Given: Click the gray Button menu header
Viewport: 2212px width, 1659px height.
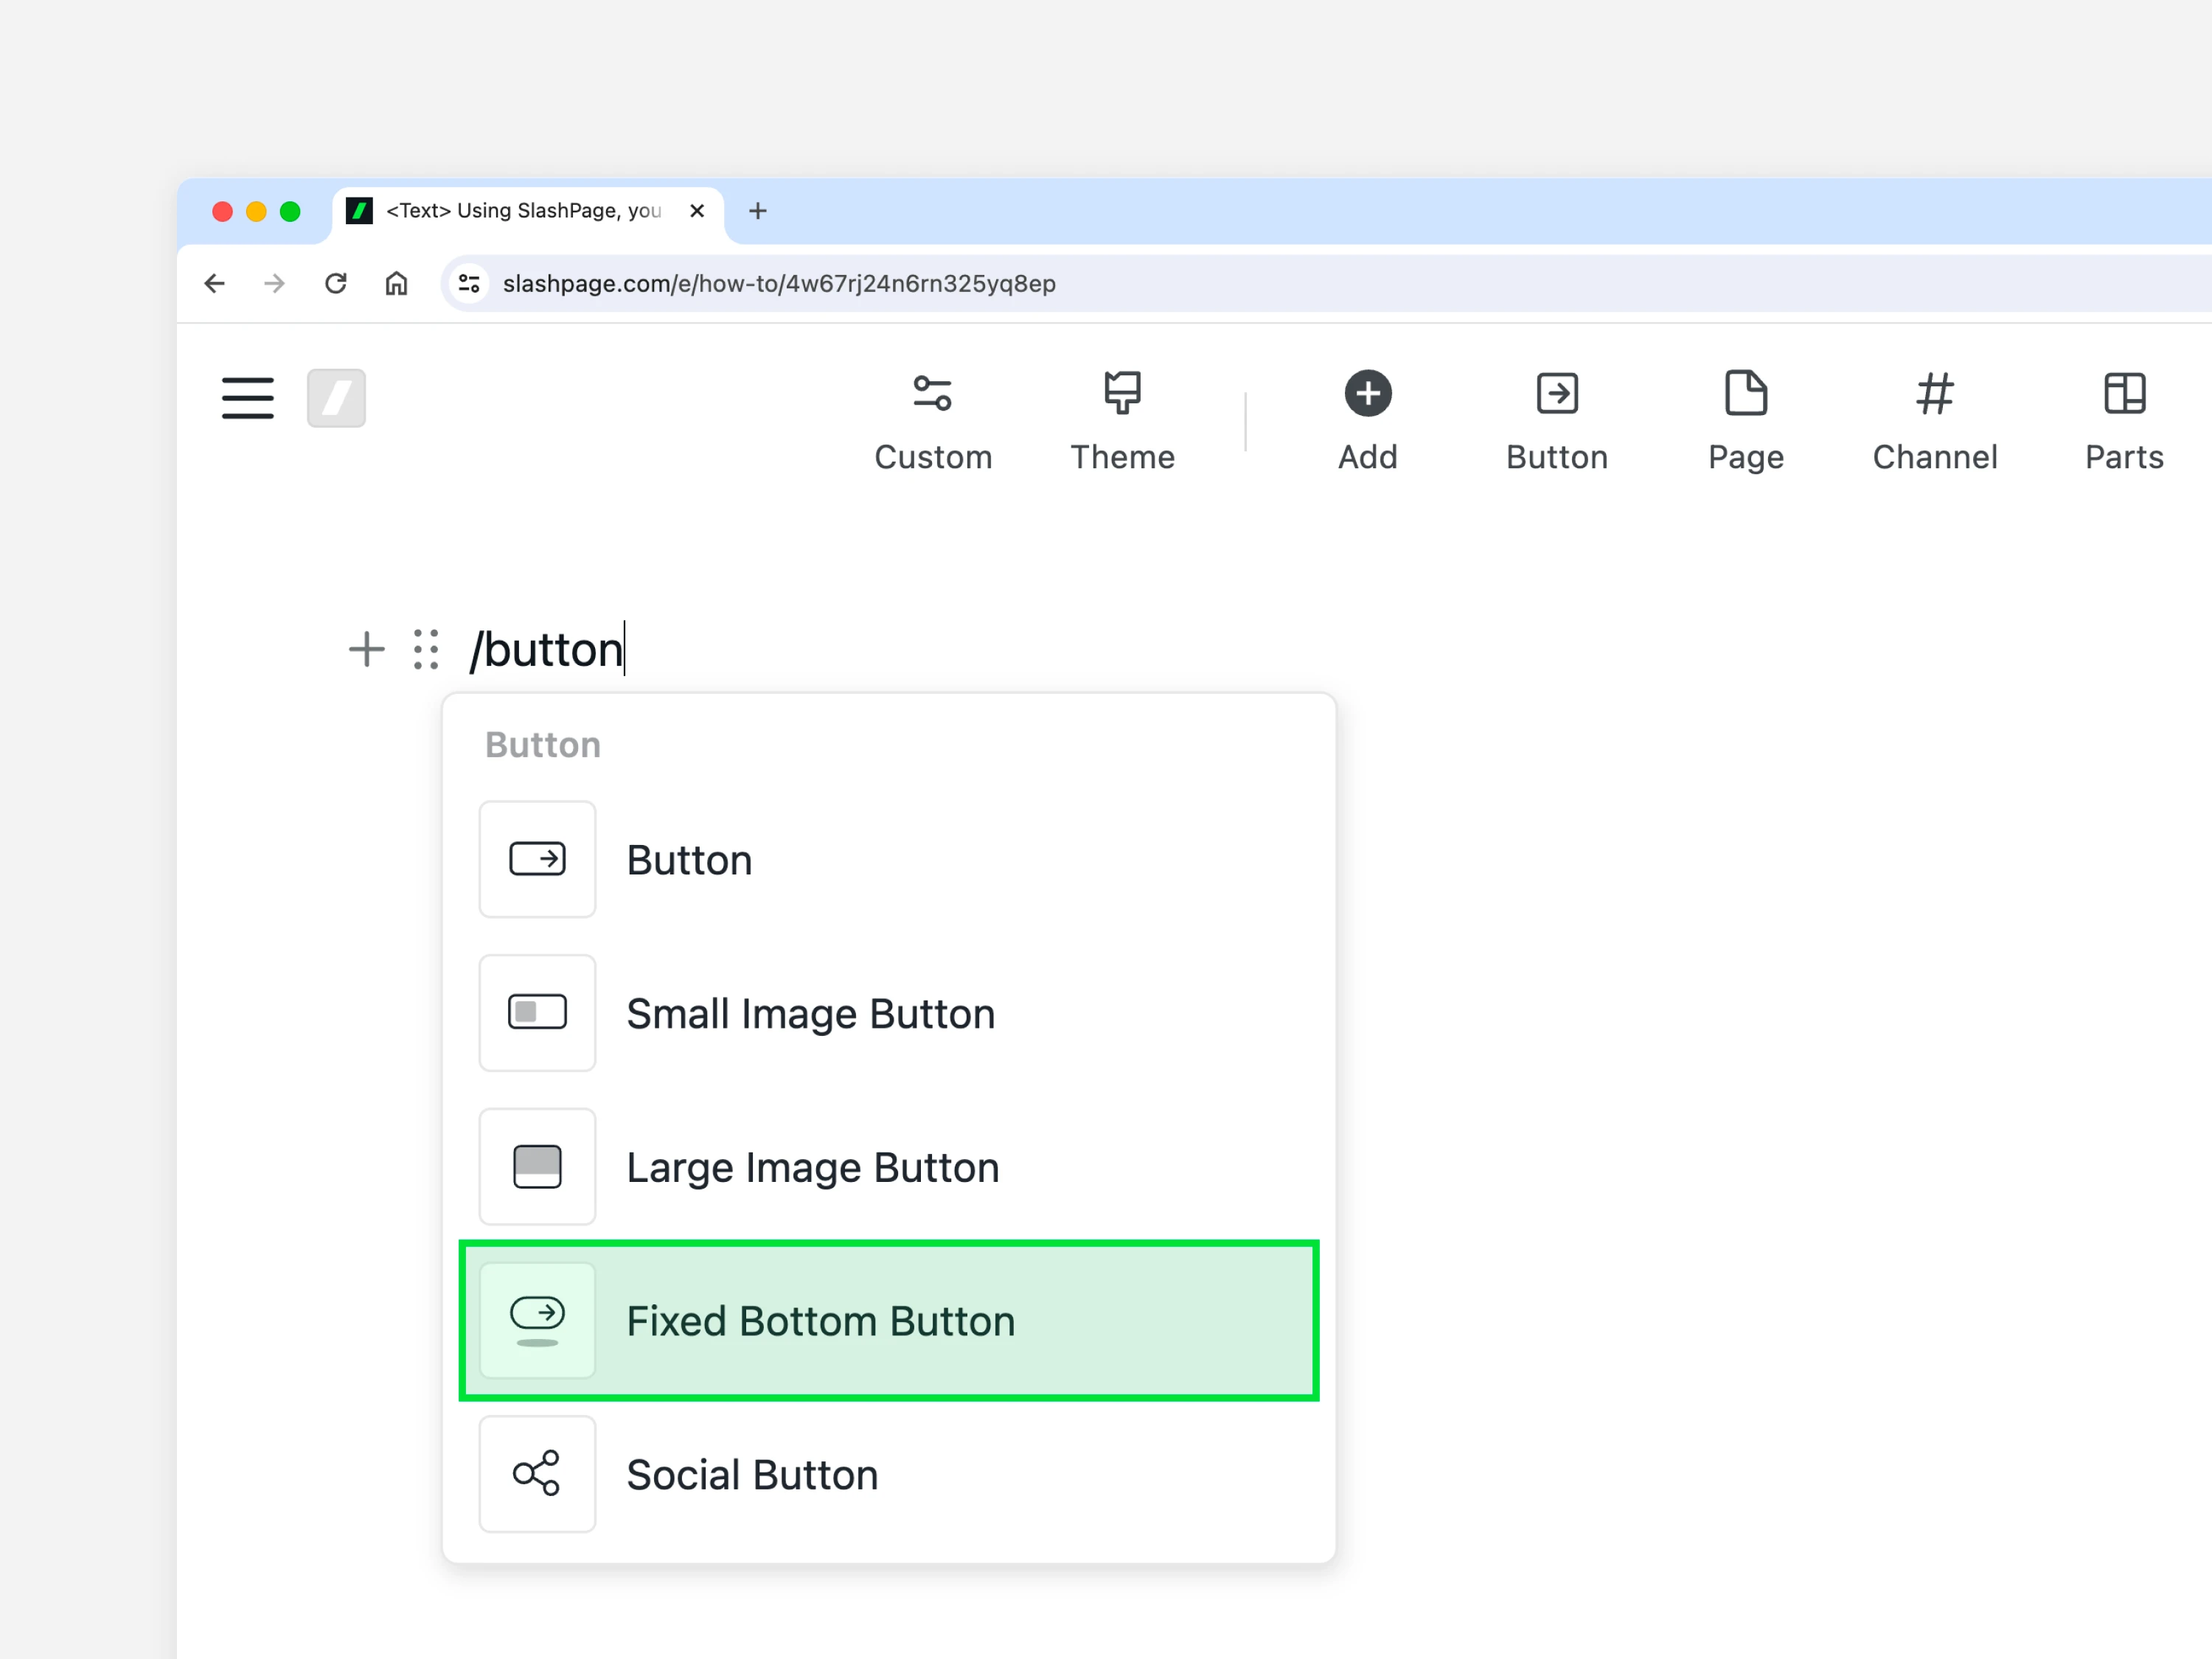Looking at the screenshot, I should tap(543, 745).
